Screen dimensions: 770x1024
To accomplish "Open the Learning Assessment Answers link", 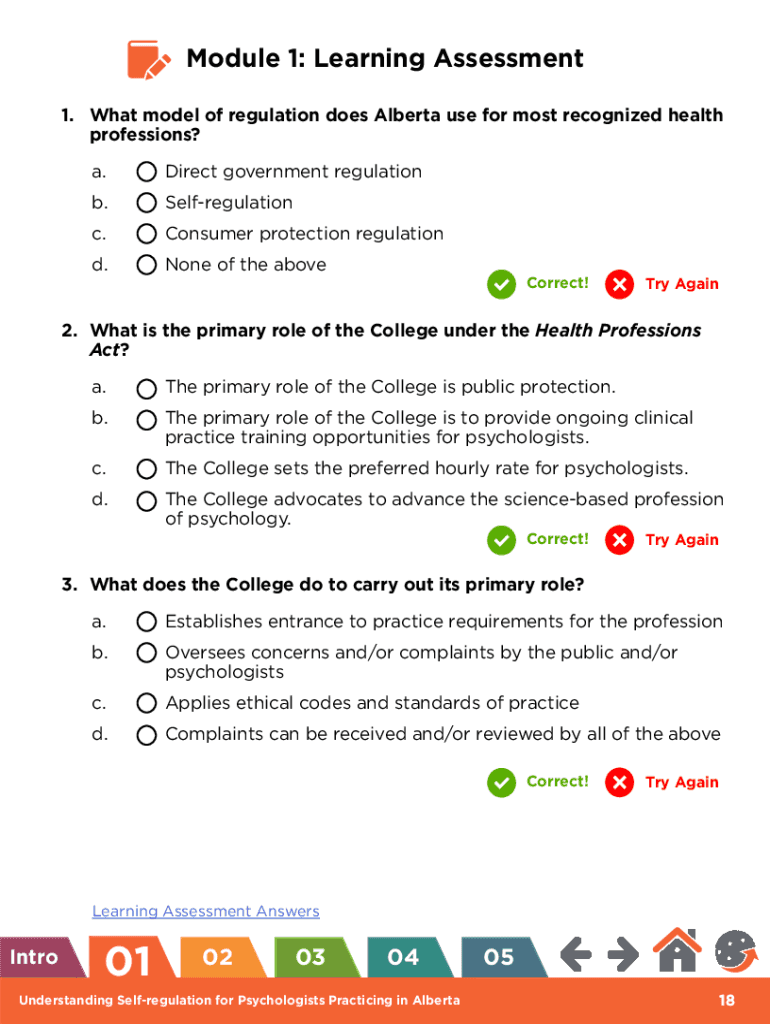I will pos(206,911).
